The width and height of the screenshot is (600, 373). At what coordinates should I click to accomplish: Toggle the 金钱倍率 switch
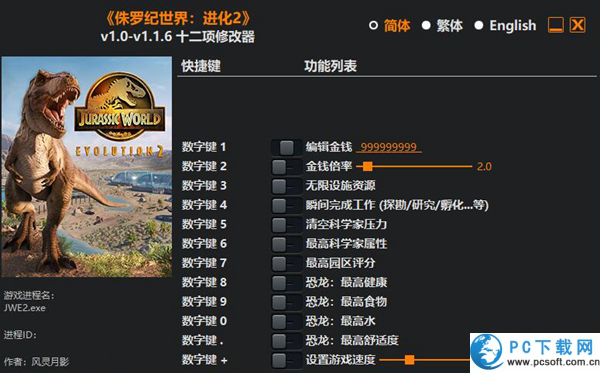[x=287, y=167]
